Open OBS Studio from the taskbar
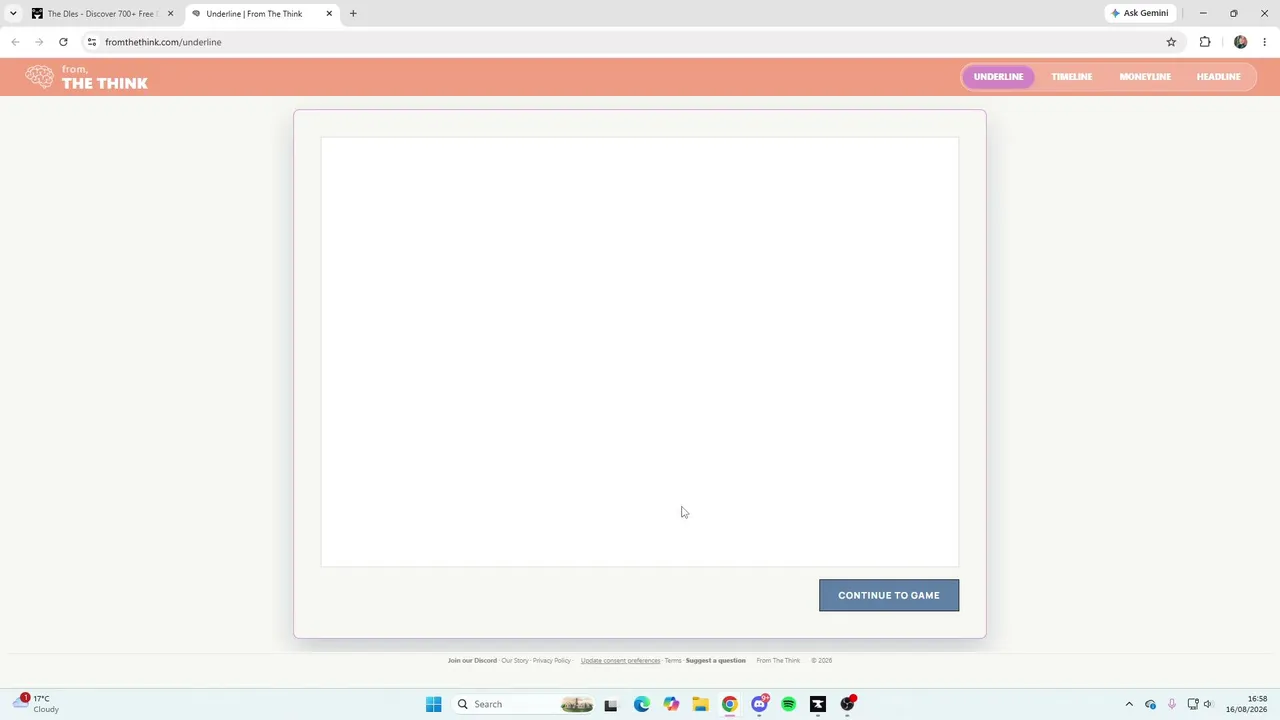The height and width of the screenshot is (720, 1280). coord(848,704)
